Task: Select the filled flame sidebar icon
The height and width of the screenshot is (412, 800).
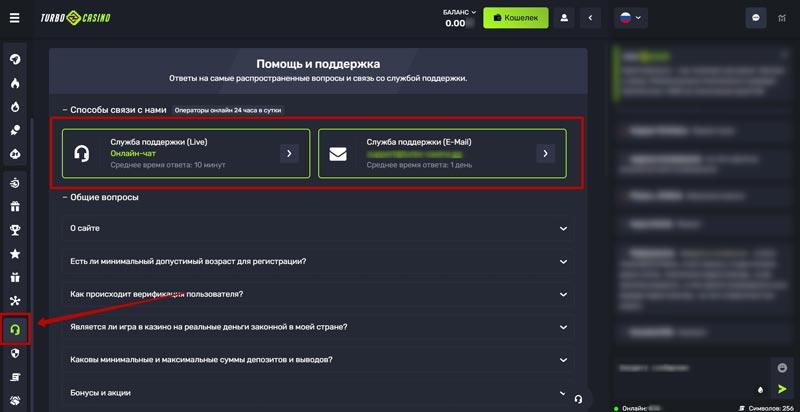Action: point(15,83)
